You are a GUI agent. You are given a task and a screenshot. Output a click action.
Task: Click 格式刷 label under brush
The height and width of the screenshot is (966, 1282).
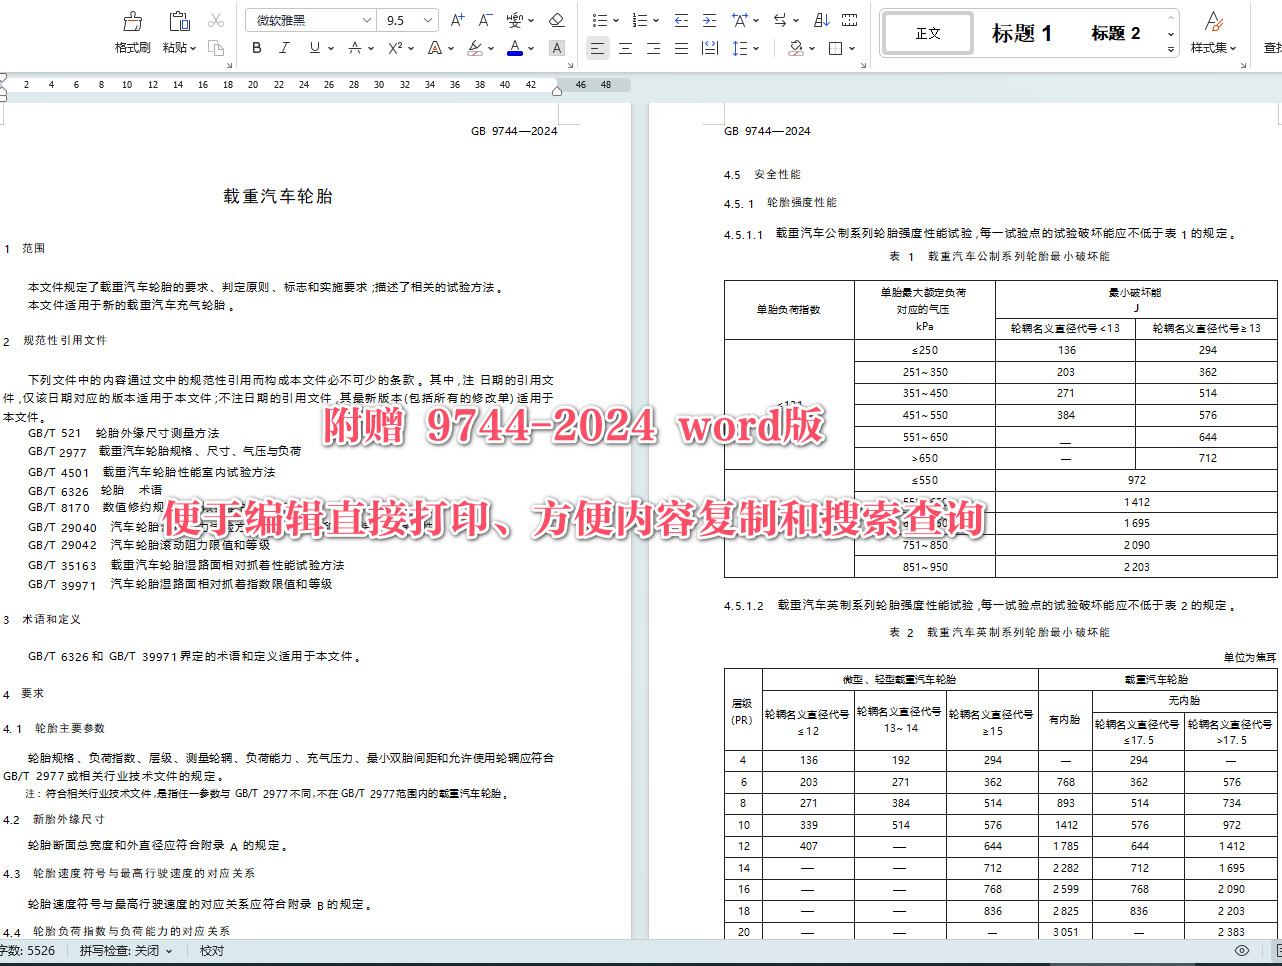coord(132,48)
